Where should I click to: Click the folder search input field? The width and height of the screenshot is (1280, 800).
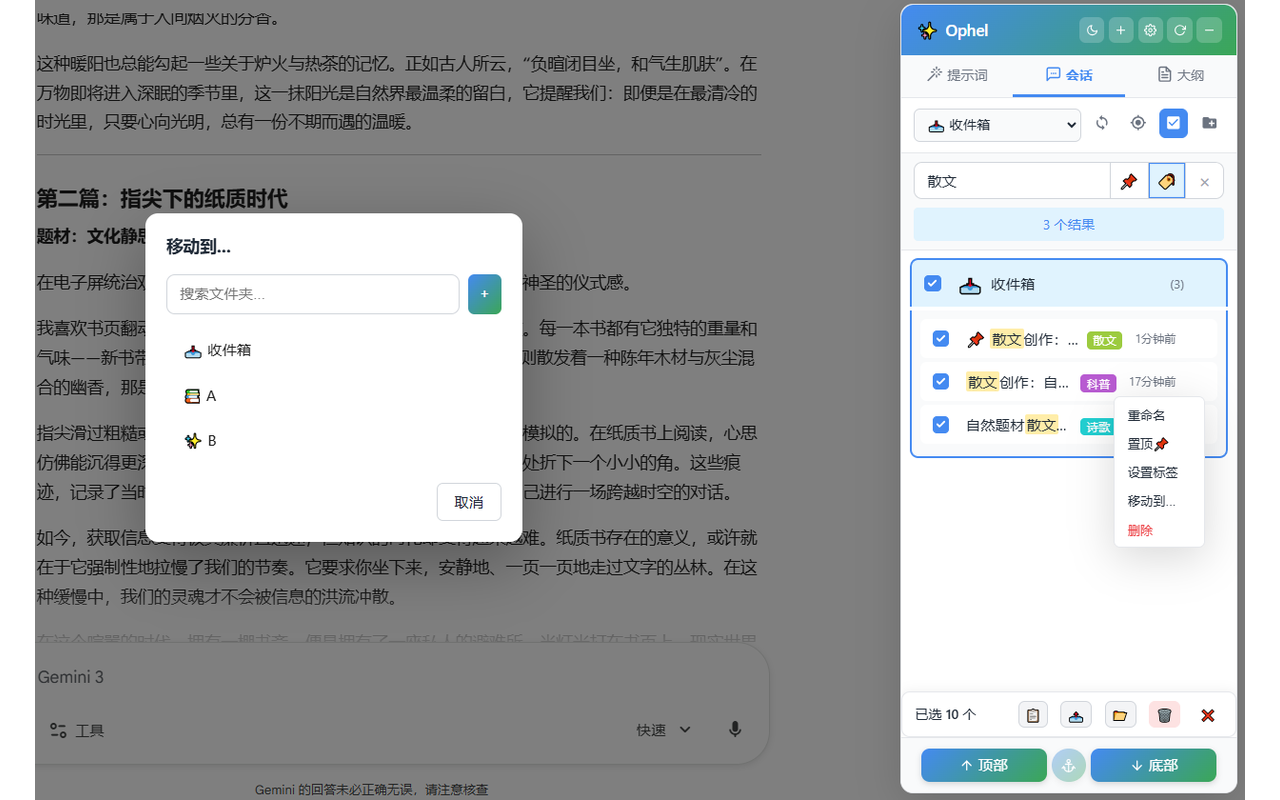pos(313,294)
